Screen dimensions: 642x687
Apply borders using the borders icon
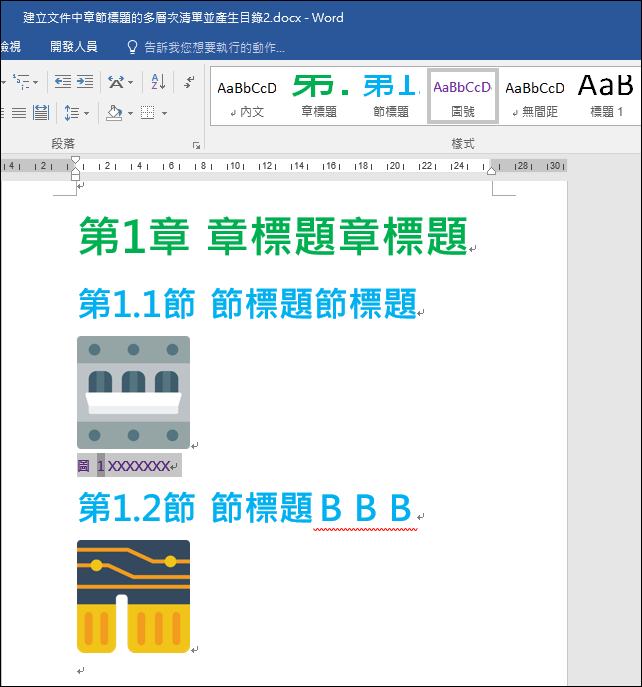148,113
